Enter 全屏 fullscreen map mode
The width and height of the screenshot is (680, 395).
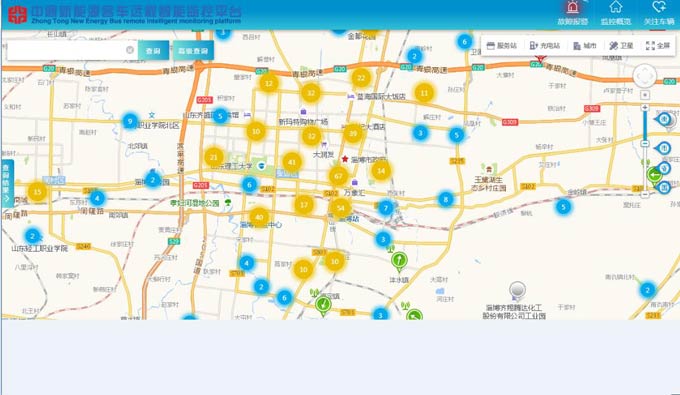658,46
